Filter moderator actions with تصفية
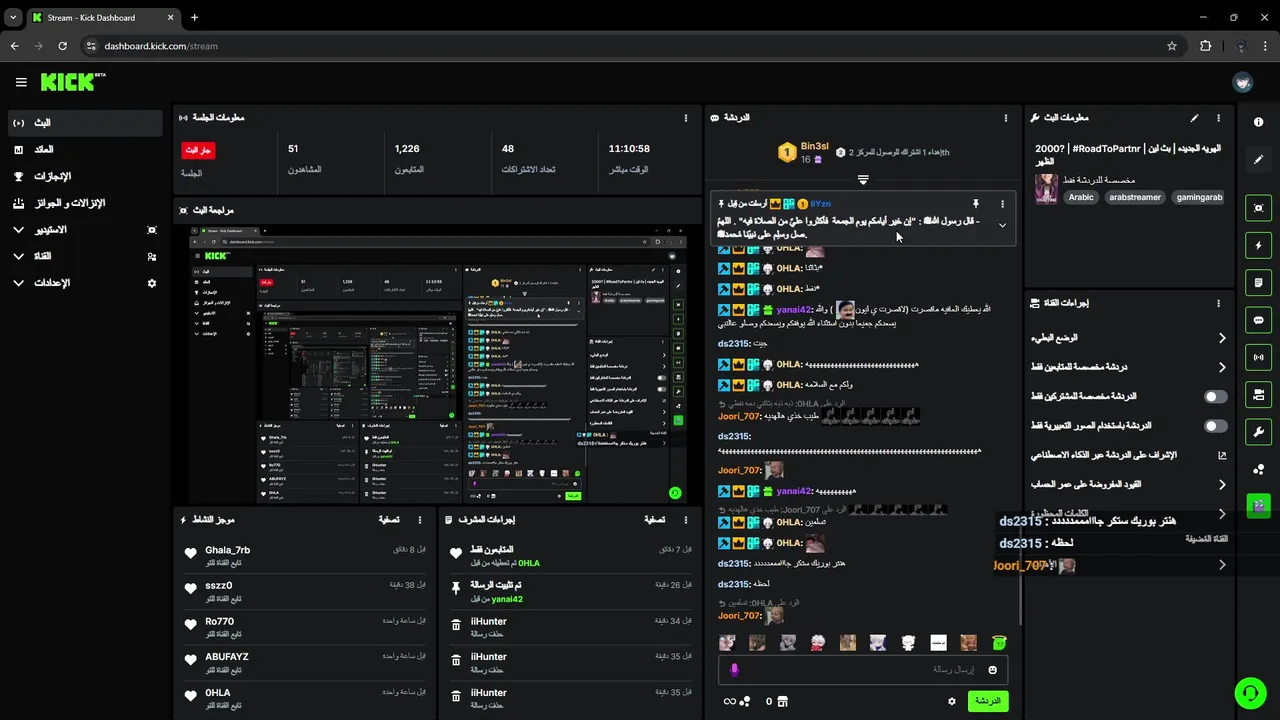Viewport: 1280px width, 720px height. 654,520
